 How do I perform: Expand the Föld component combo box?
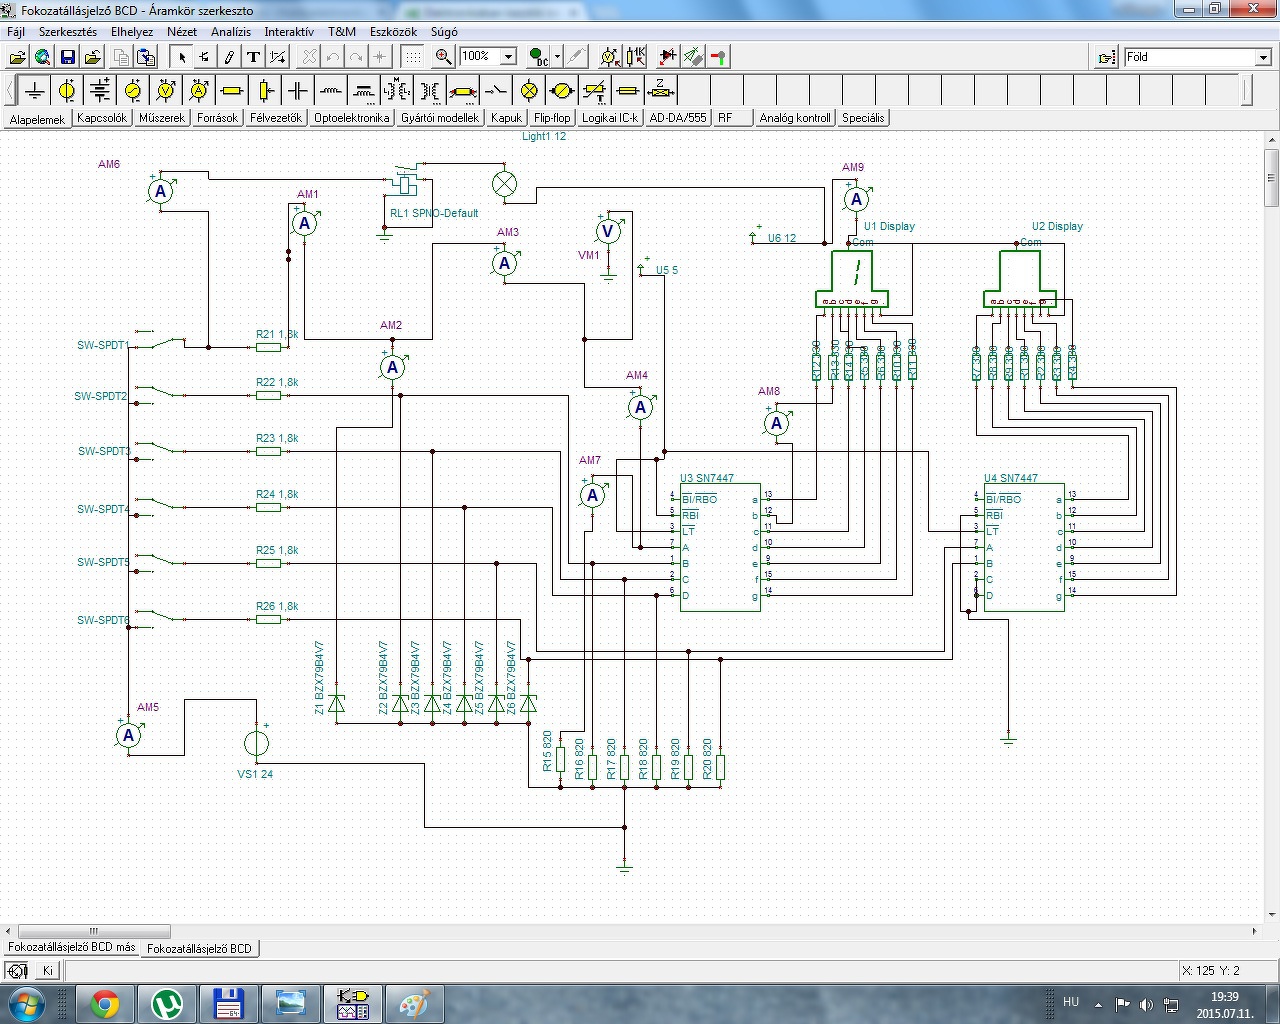click(x=1263, y=57)
